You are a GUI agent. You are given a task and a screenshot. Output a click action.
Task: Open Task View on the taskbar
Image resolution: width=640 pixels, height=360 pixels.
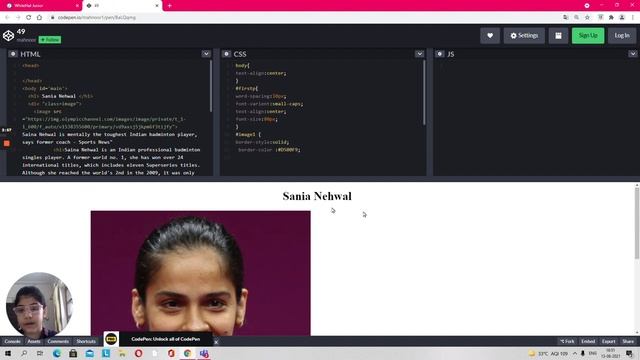point(40,353)
